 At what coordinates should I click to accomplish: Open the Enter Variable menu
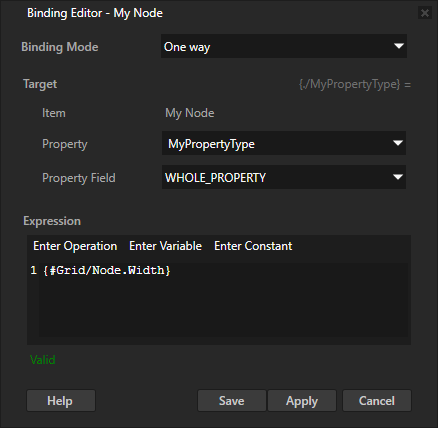(165, 246)
